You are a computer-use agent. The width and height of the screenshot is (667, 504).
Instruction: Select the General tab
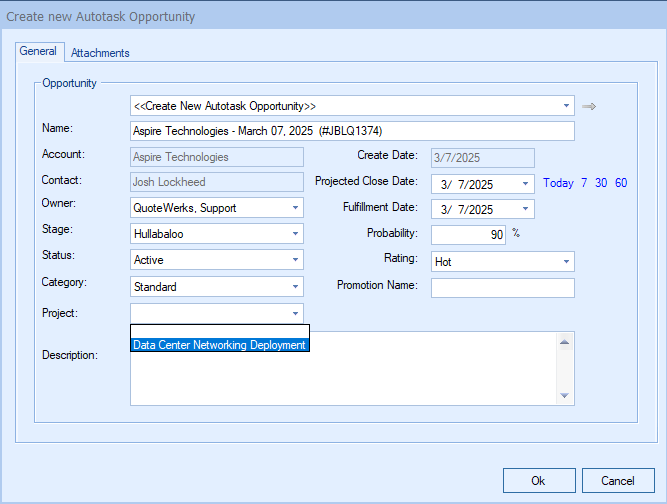pyautogui.click(x=38, y=52)
